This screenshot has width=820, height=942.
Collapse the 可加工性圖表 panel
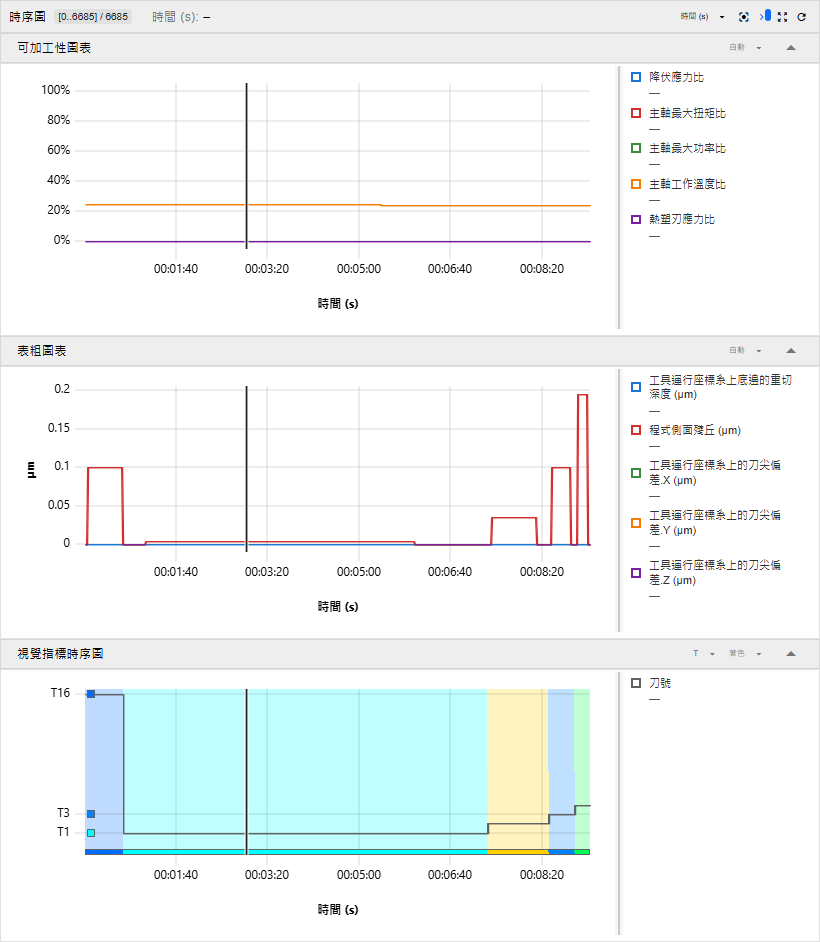coord(791,47)
